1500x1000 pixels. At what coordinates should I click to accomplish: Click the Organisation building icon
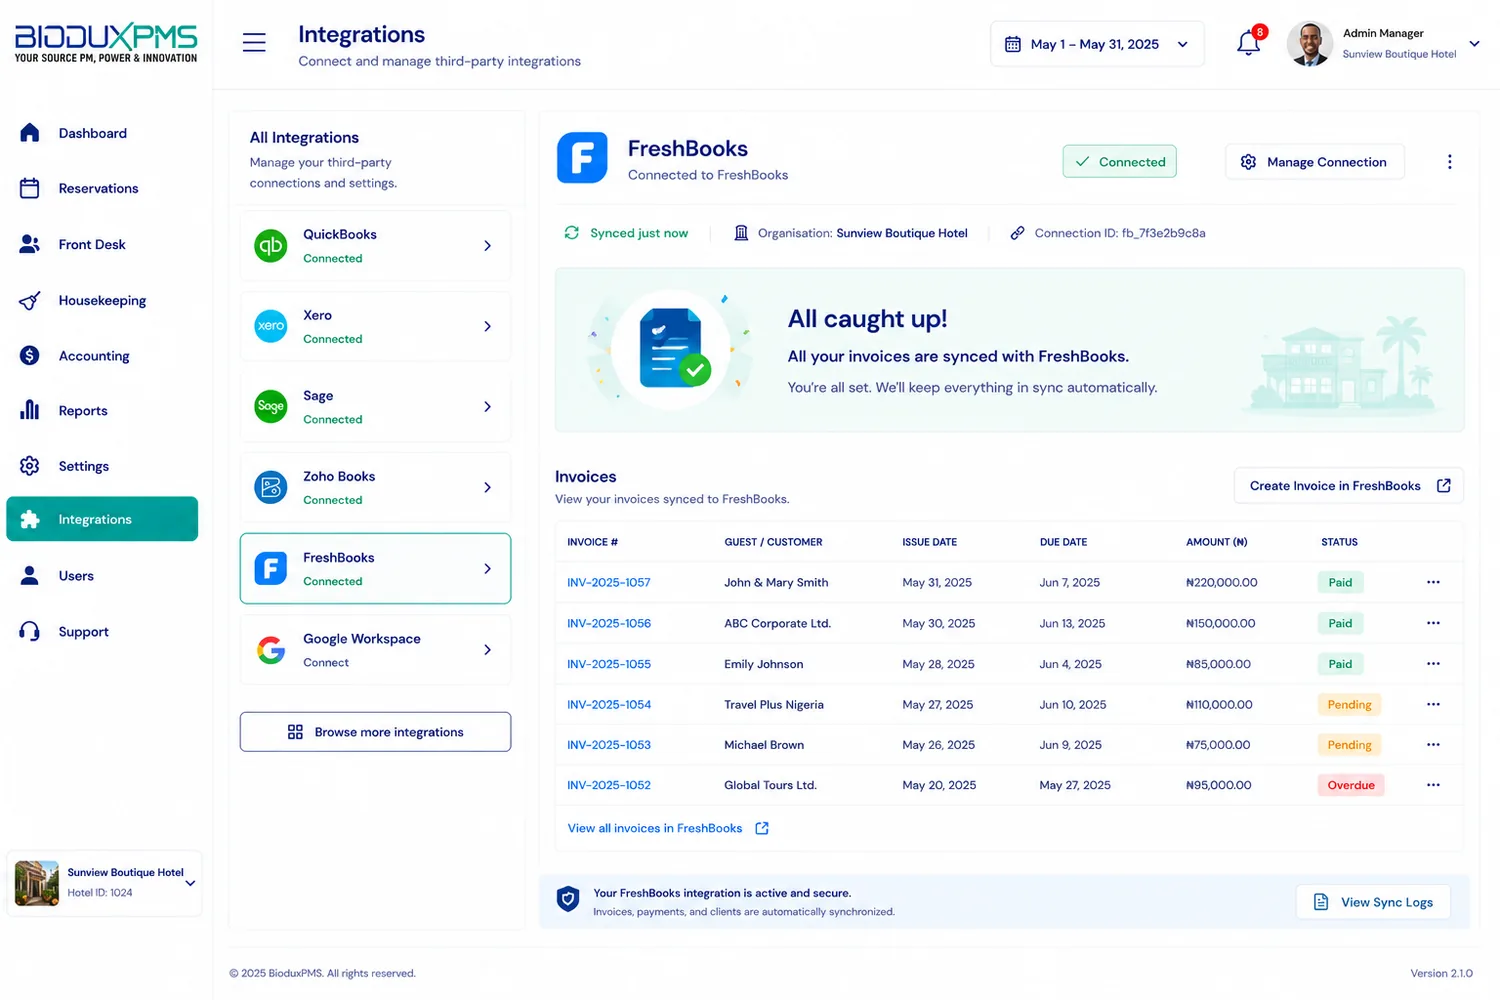(x=741, y=233)
